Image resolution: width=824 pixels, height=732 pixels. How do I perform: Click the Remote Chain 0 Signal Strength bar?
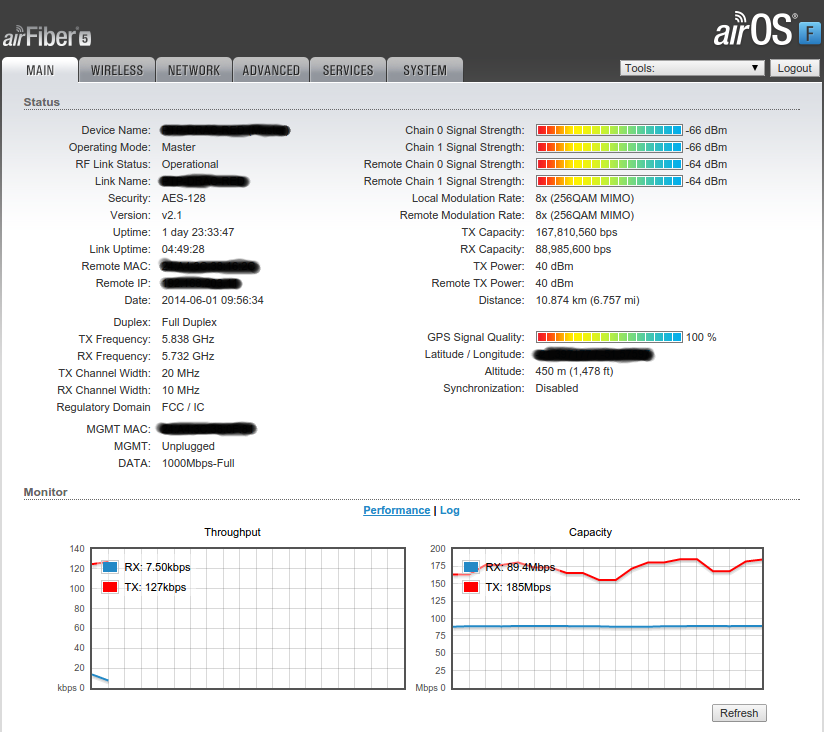point(609,164)
